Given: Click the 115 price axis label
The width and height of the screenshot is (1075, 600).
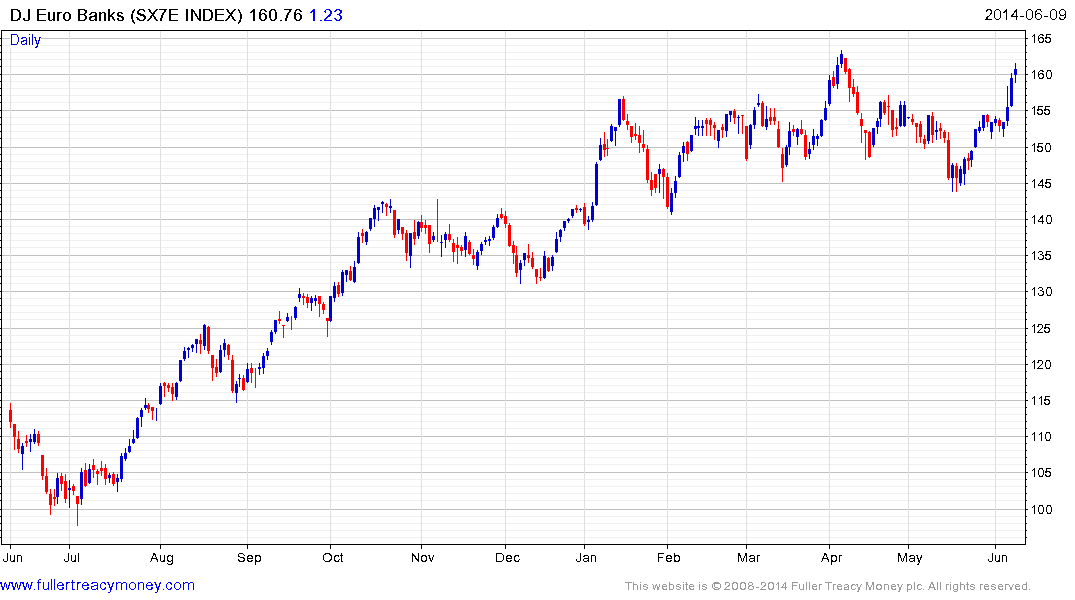Looking at the screenshot, I should (x=1041, y=400).
